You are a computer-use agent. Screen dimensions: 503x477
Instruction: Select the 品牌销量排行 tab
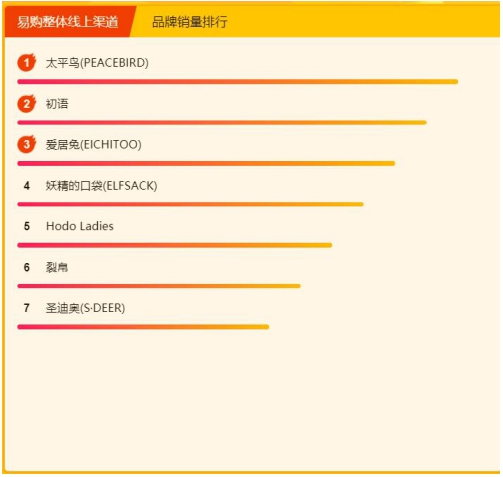(x=190, y=22)
